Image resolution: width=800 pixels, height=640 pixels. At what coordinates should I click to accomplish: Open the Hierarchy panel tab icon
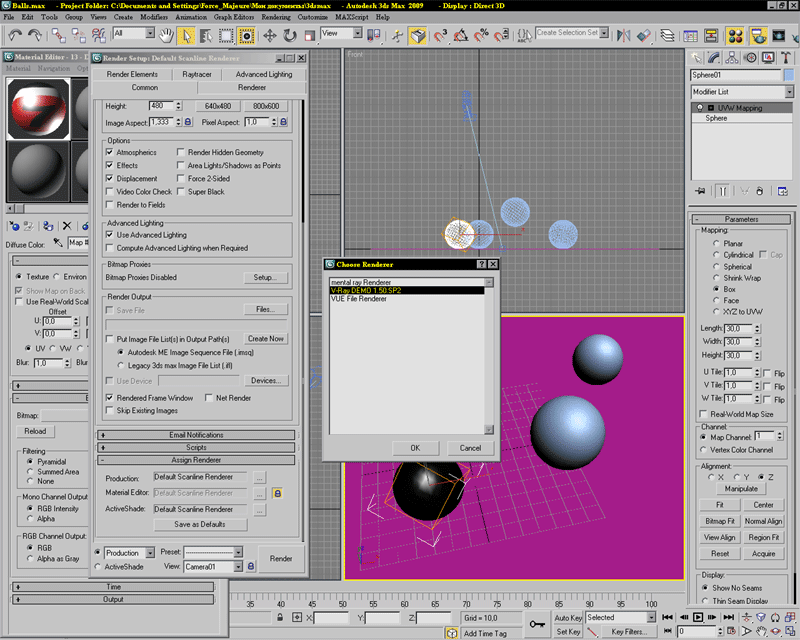tap(732, 58)
